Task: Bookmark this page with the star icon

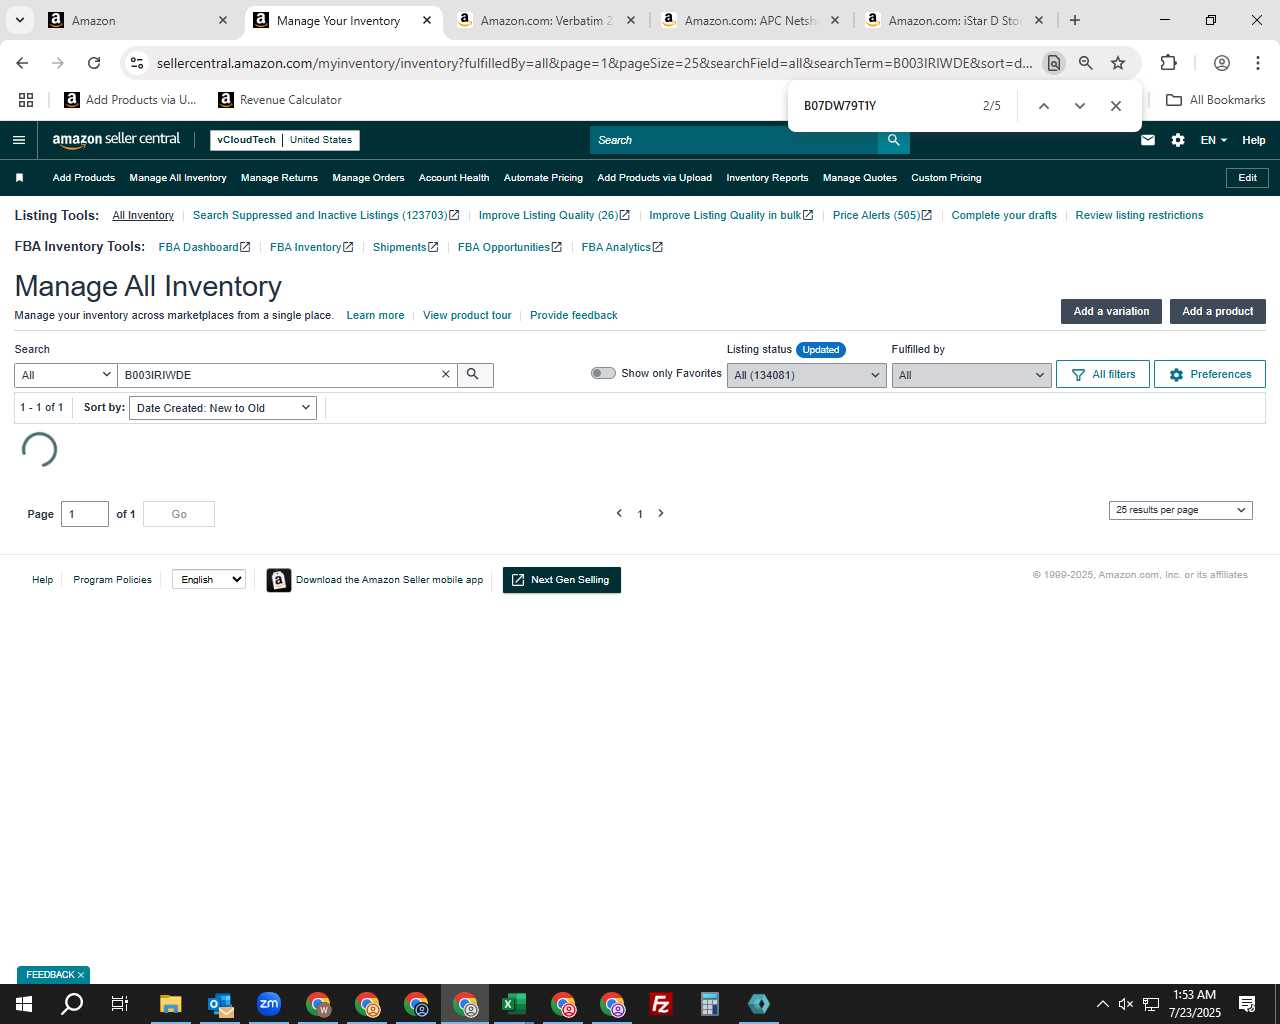Action: (1118, 63)
